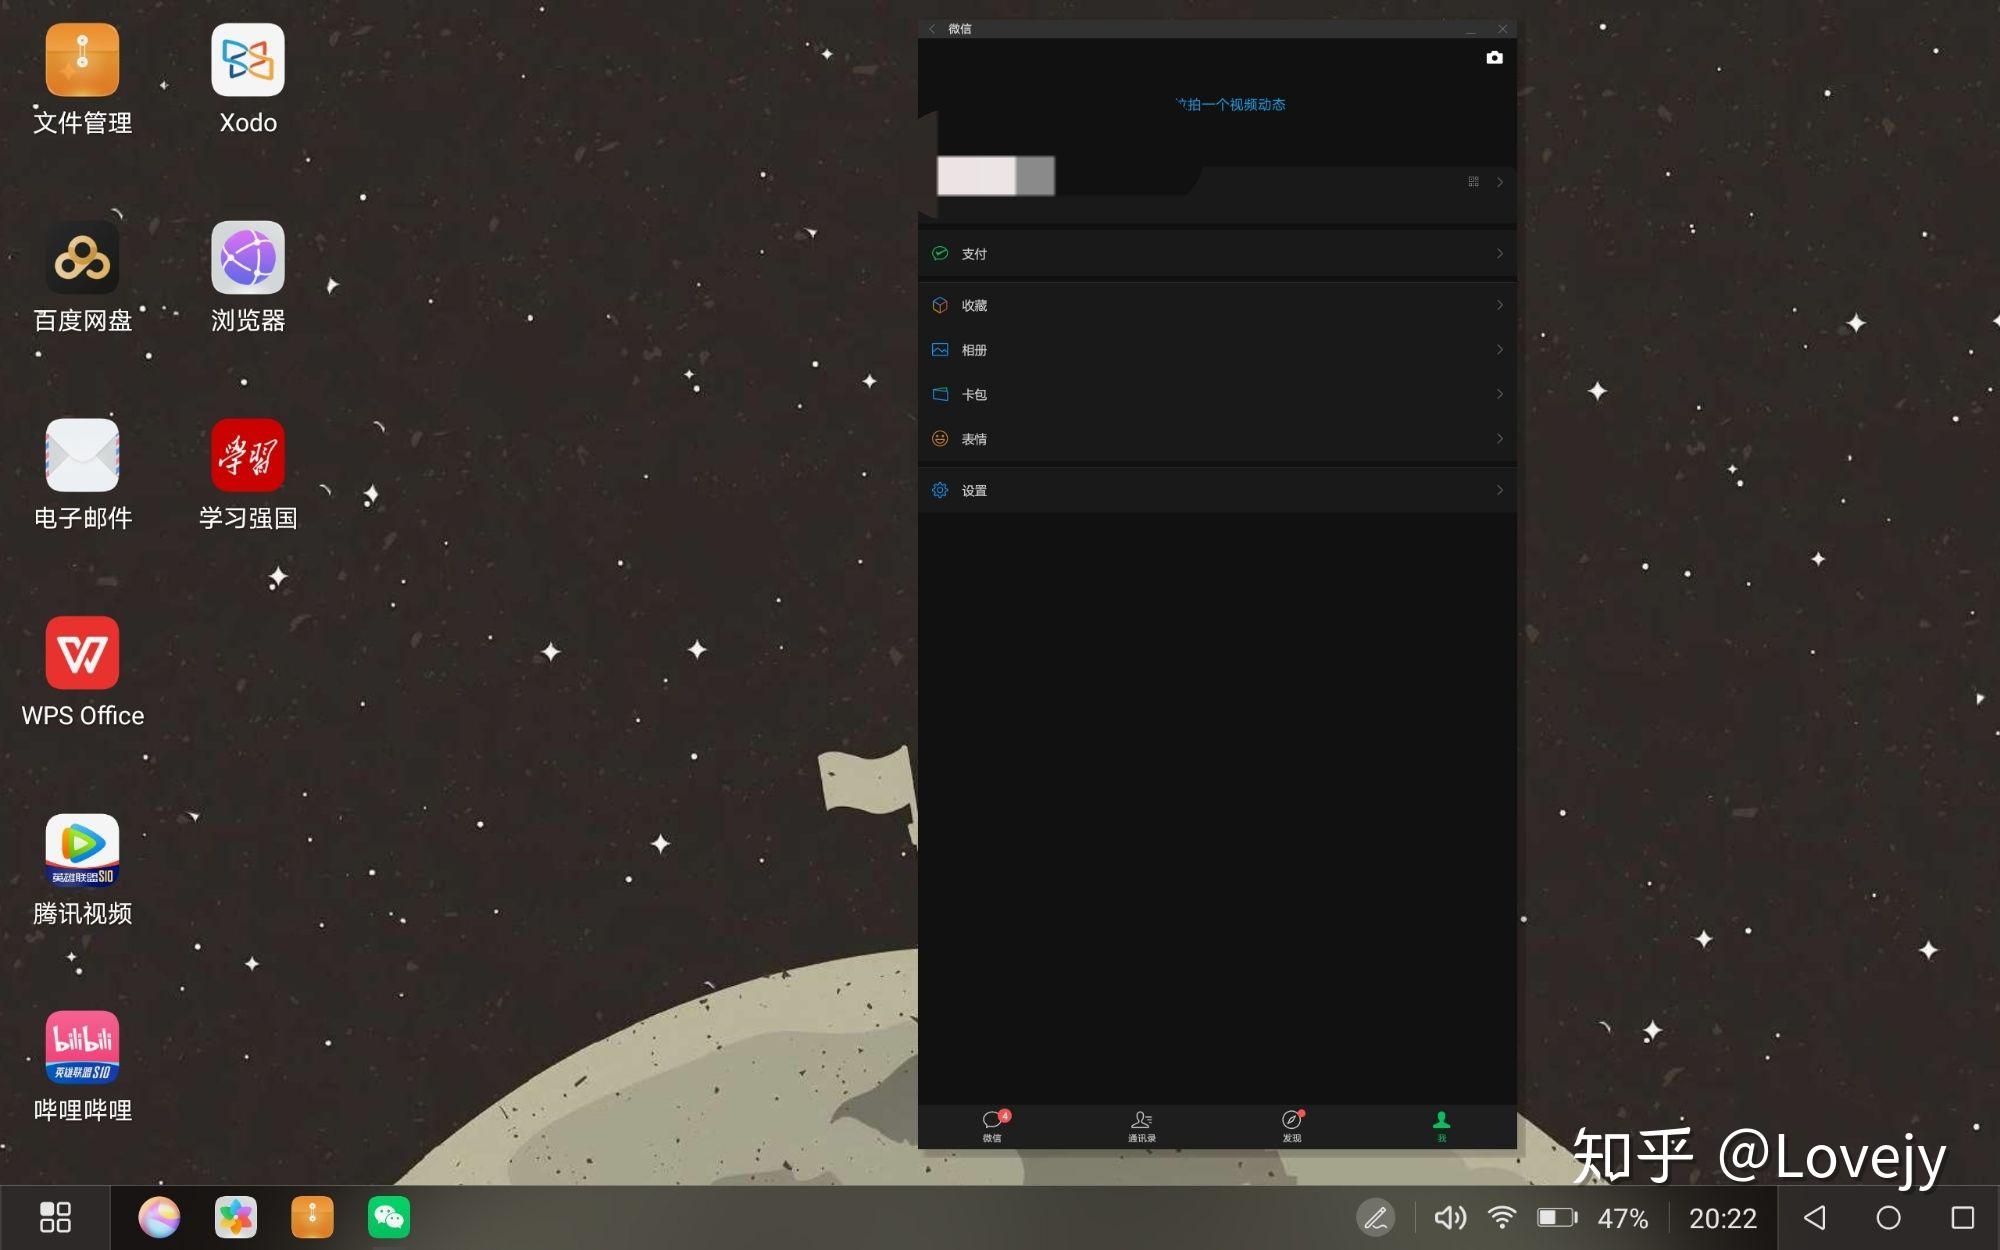
Task: Click the blurred profile avatar thumbnail
Action: pyautogui.click(x=995, y=176)
